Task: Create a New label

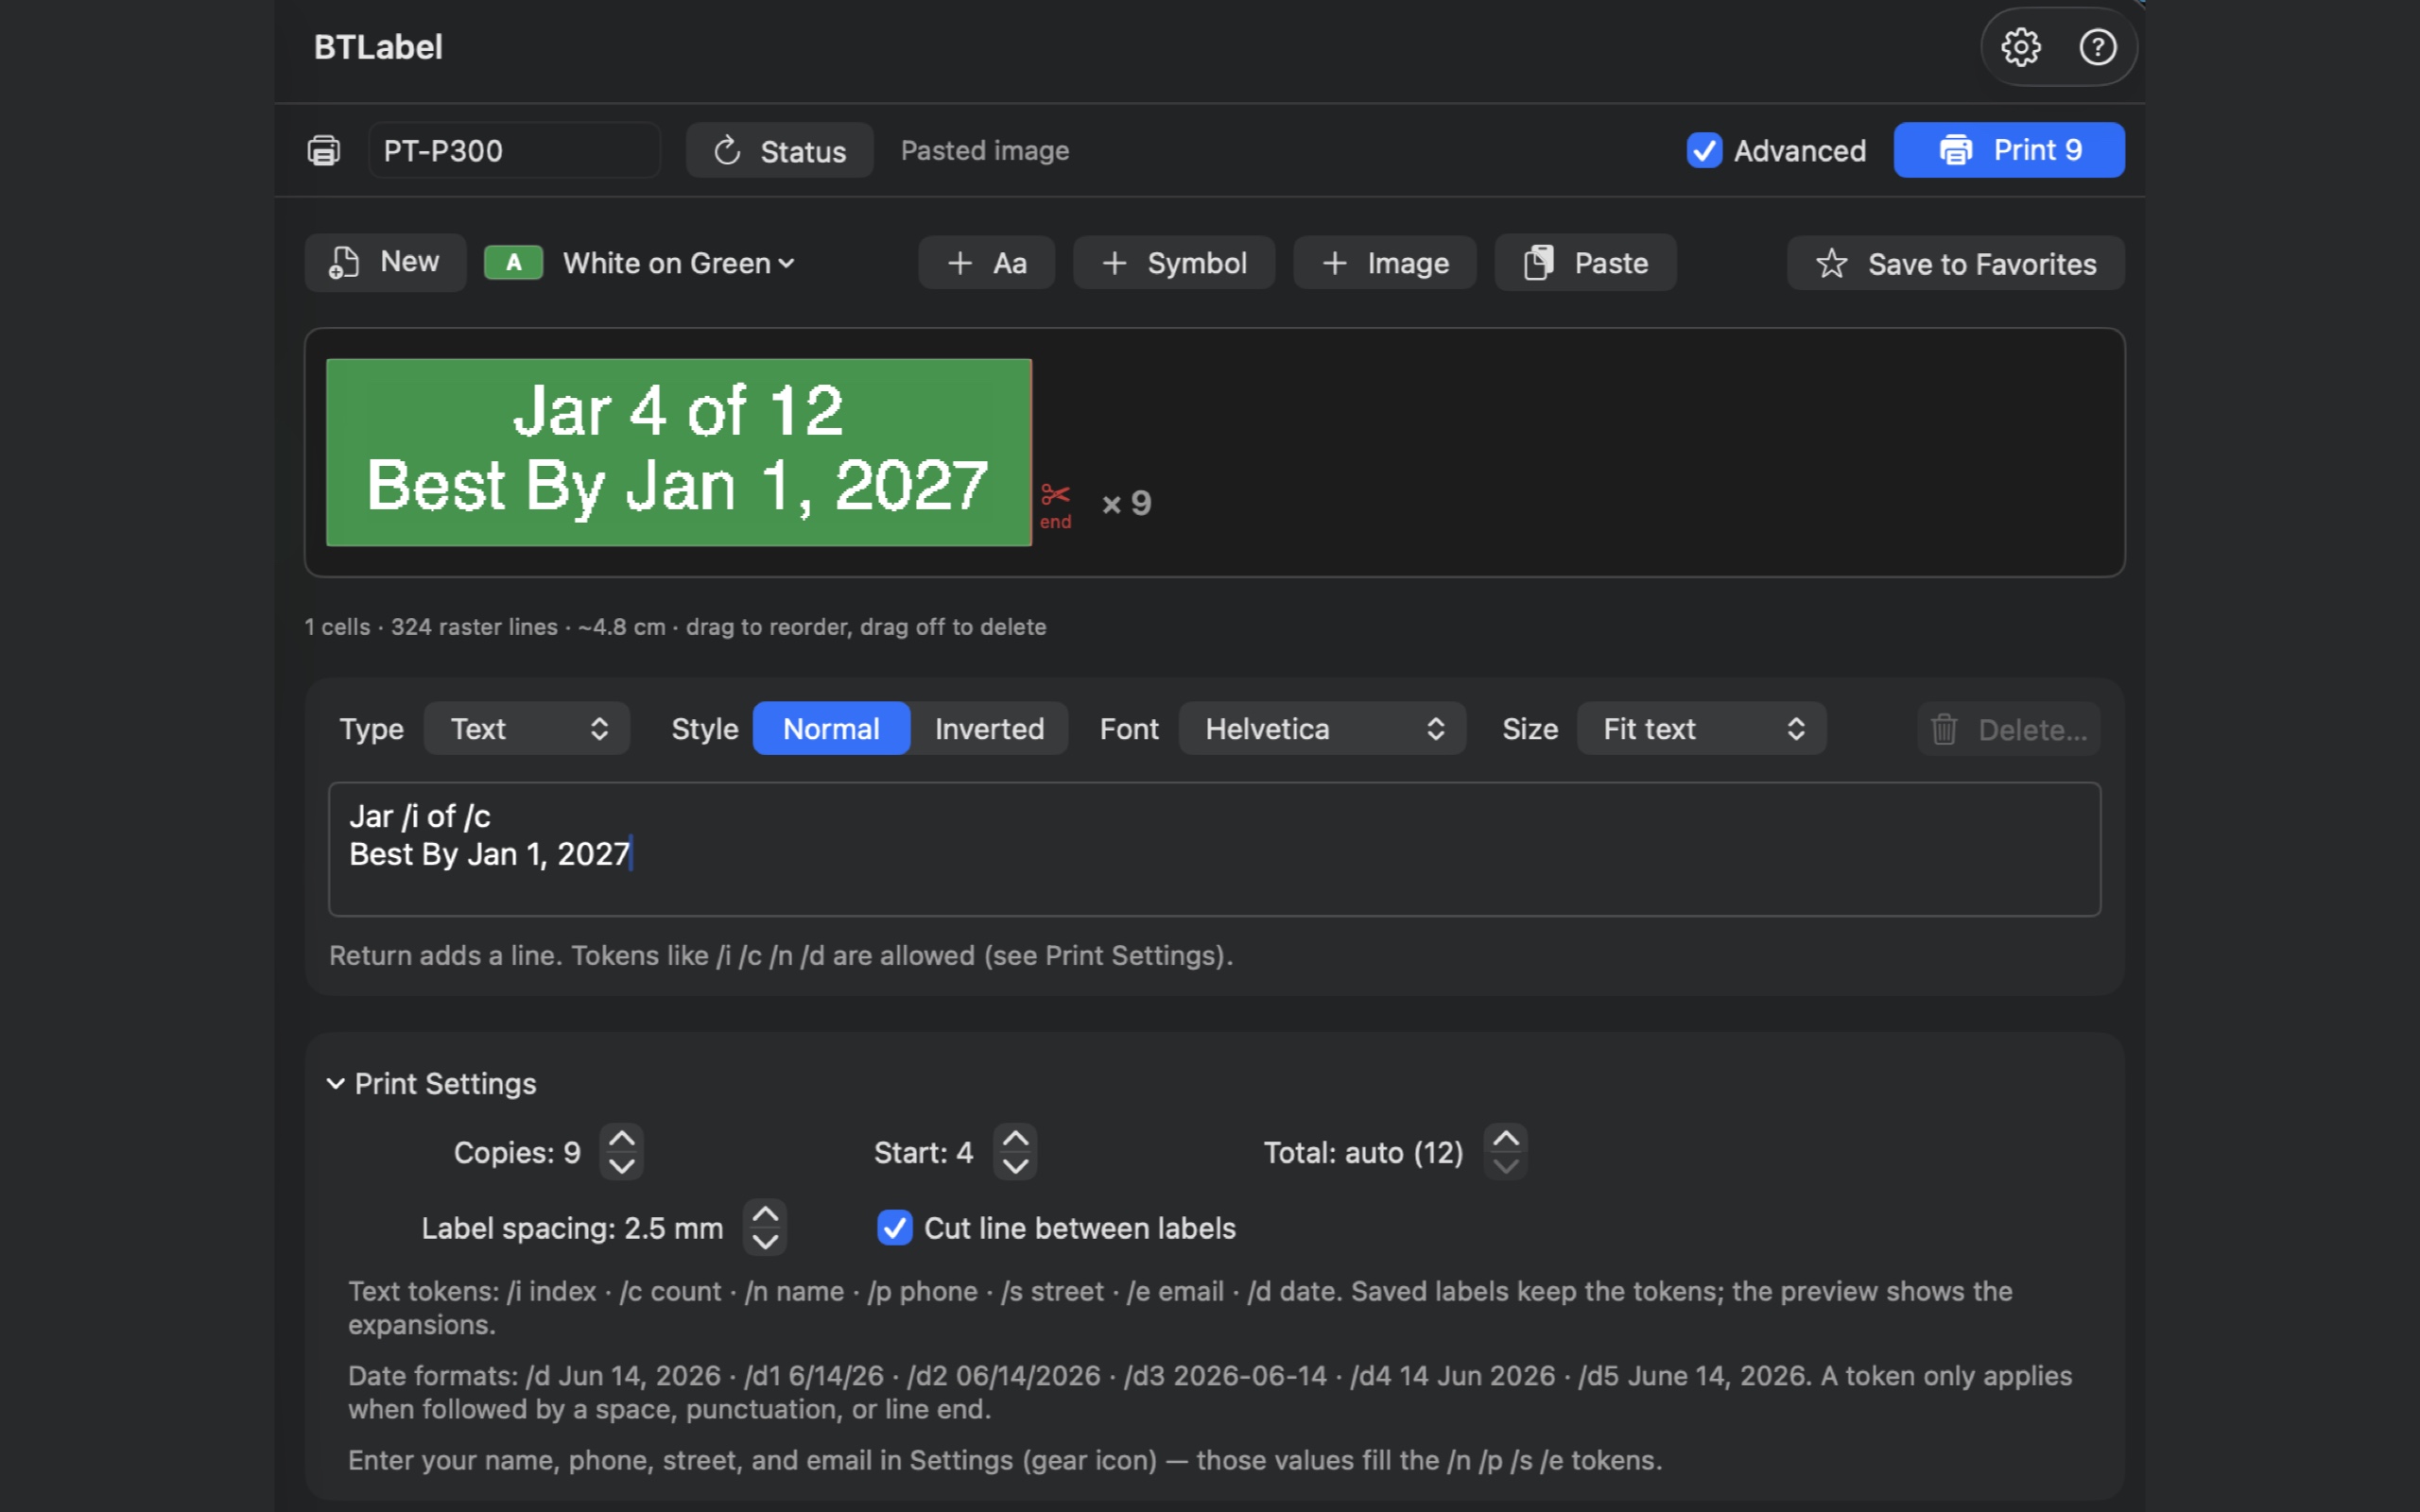Action: [385, 262]
